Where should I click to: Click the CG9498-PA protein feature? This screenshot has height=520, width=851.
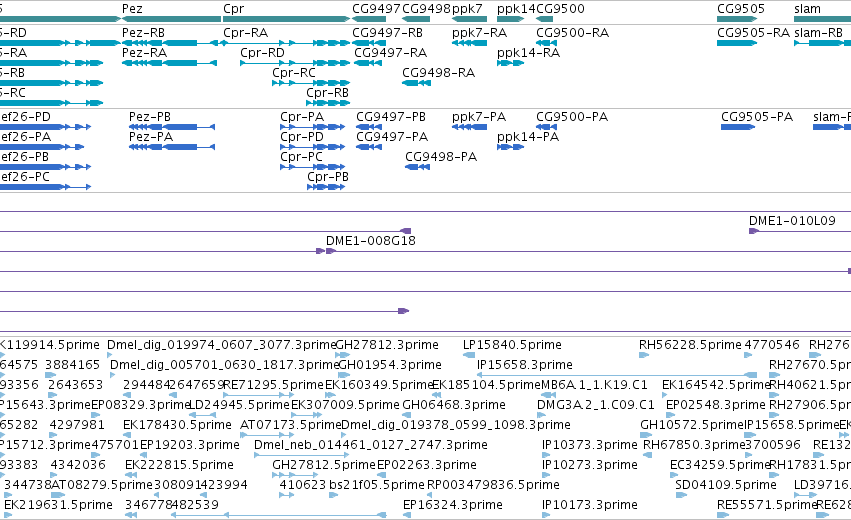click(x=417, y=167)
